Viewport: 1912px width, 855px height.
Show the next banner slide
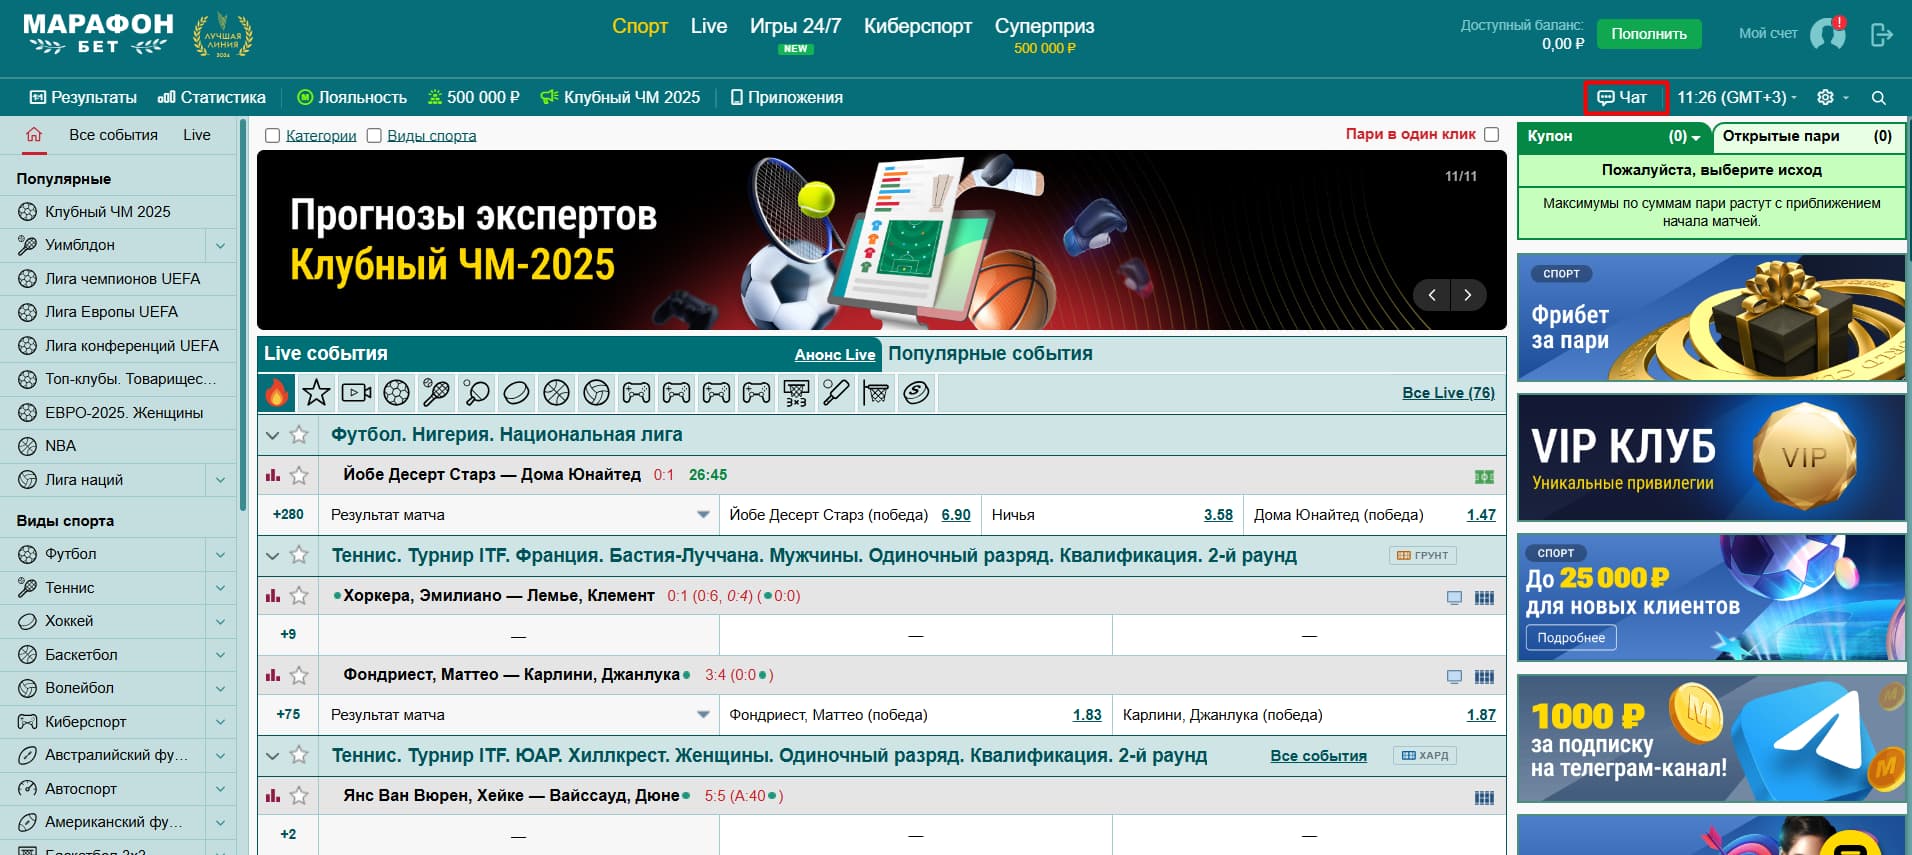point(1467,295)
